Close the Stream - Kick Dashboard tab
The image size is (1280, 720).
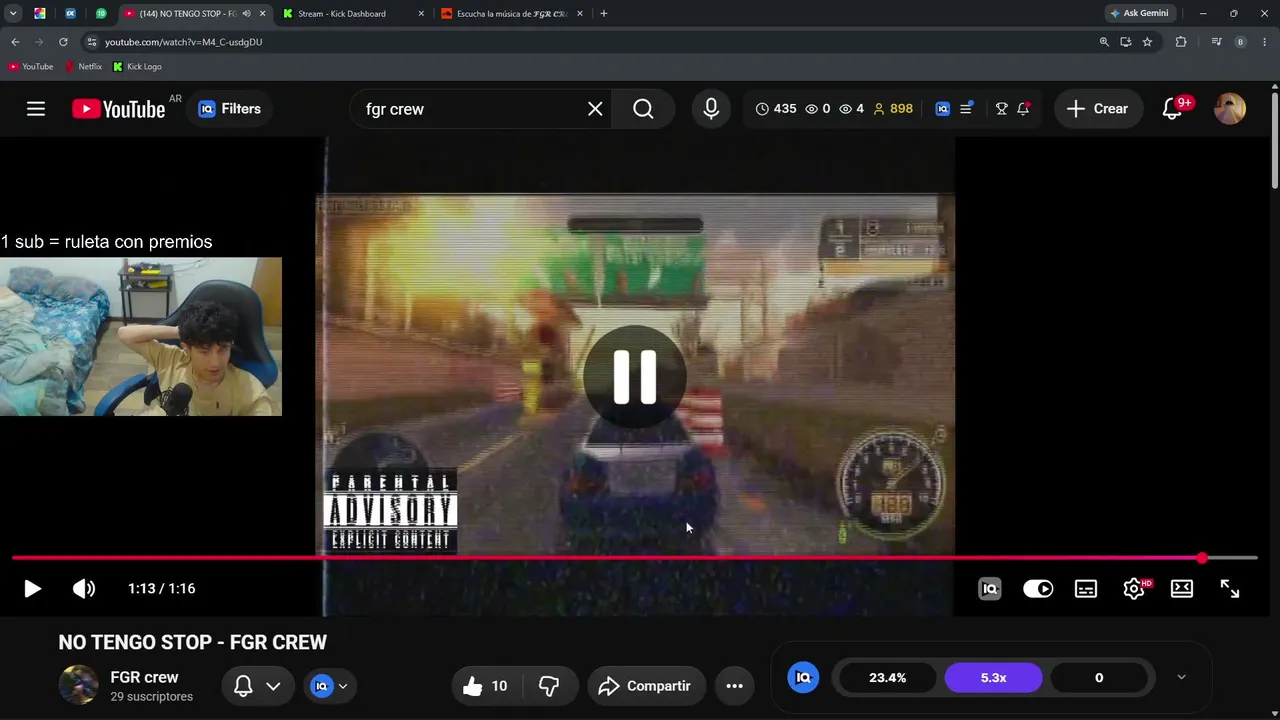pyautogui.click(x=421, y=14)
